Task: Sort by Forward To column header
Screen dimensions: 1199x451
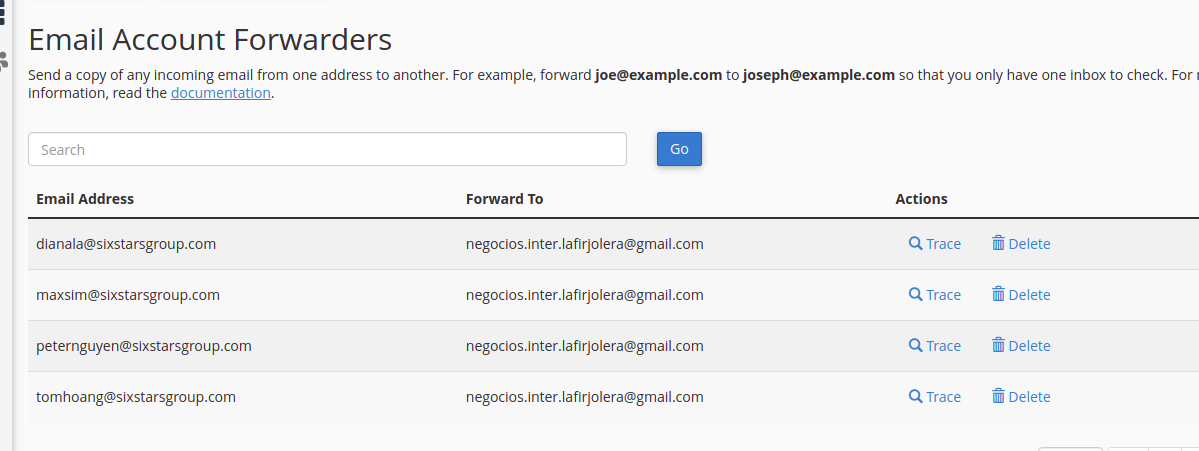Action: (504, 199)
